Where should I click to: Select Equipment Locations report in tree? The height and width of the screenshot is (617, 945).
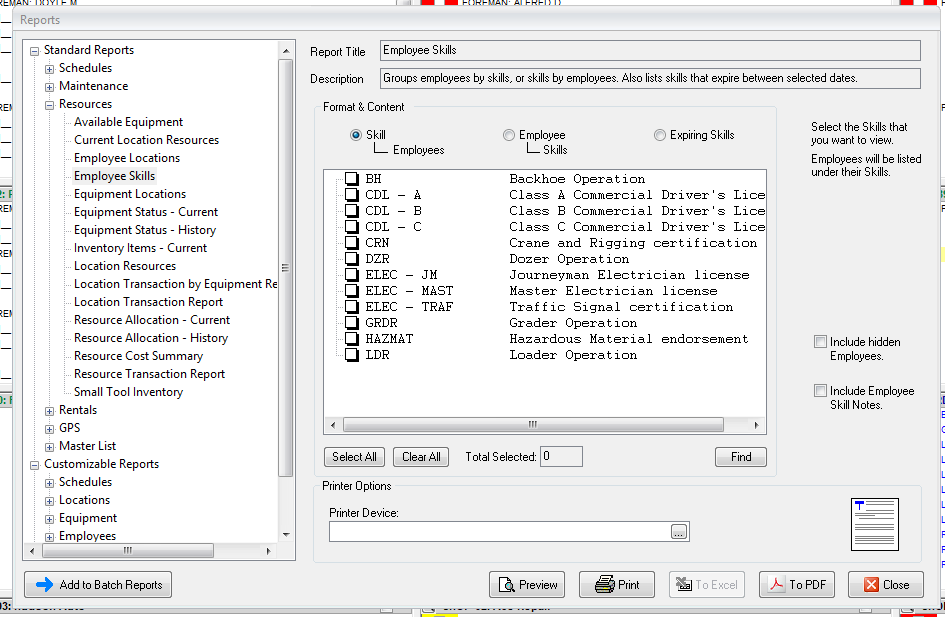click(x=130, y=194)
